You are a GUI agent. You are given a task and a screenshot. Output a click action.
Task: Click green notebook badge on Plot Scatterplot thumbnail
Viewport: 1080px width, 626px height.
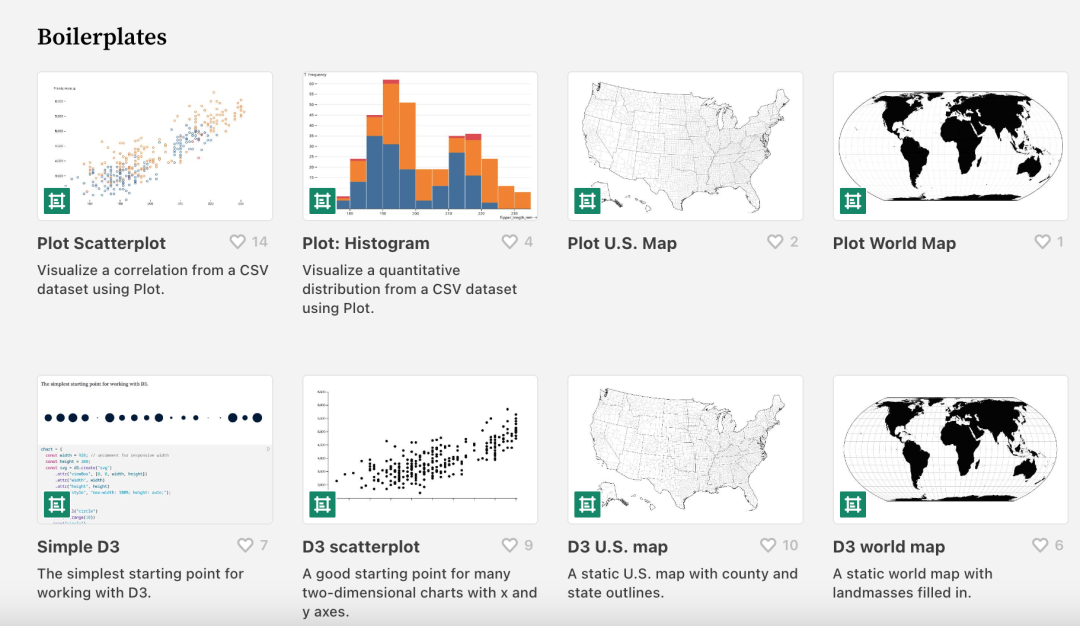[57, 201]
